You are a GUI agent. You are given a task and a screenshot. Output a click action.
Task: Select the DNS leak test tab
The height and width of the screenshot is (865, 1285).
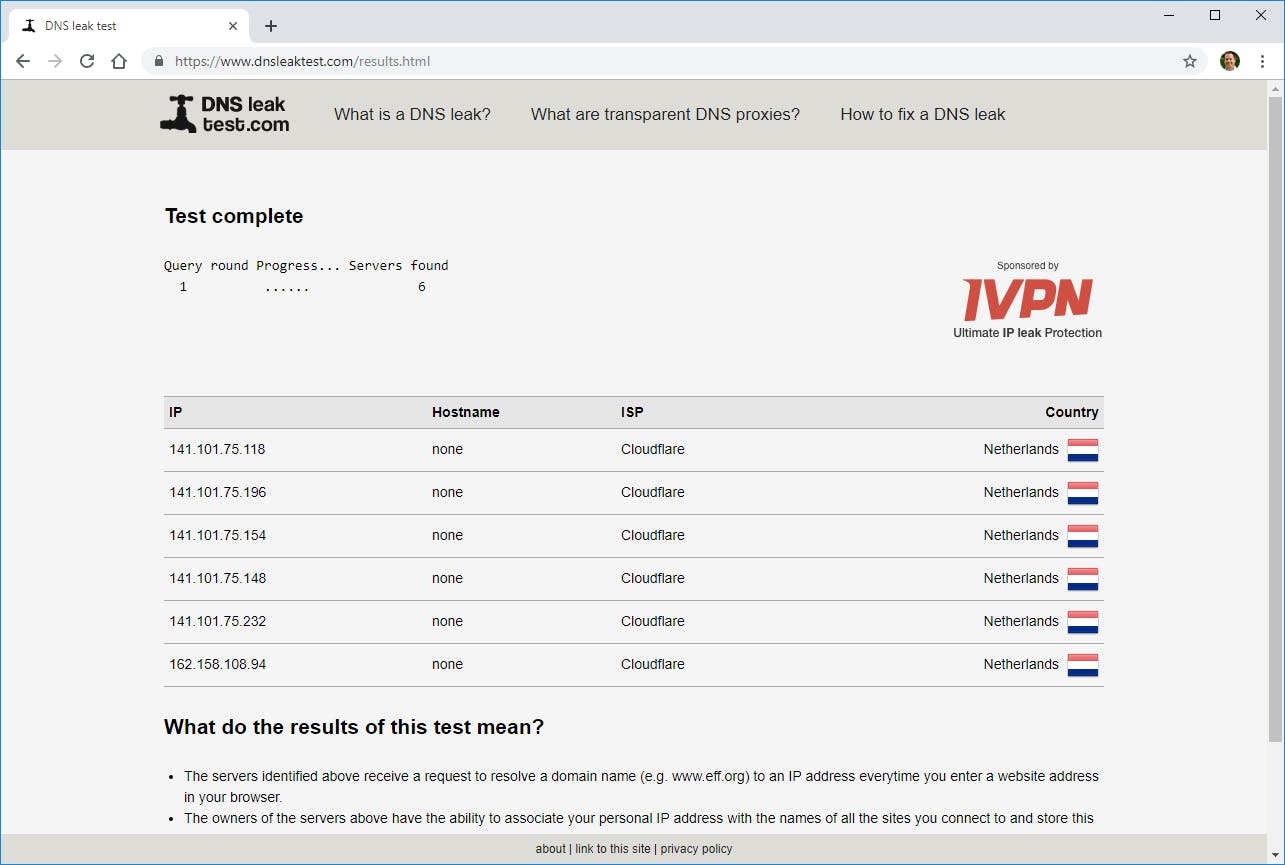pos(130,26)
